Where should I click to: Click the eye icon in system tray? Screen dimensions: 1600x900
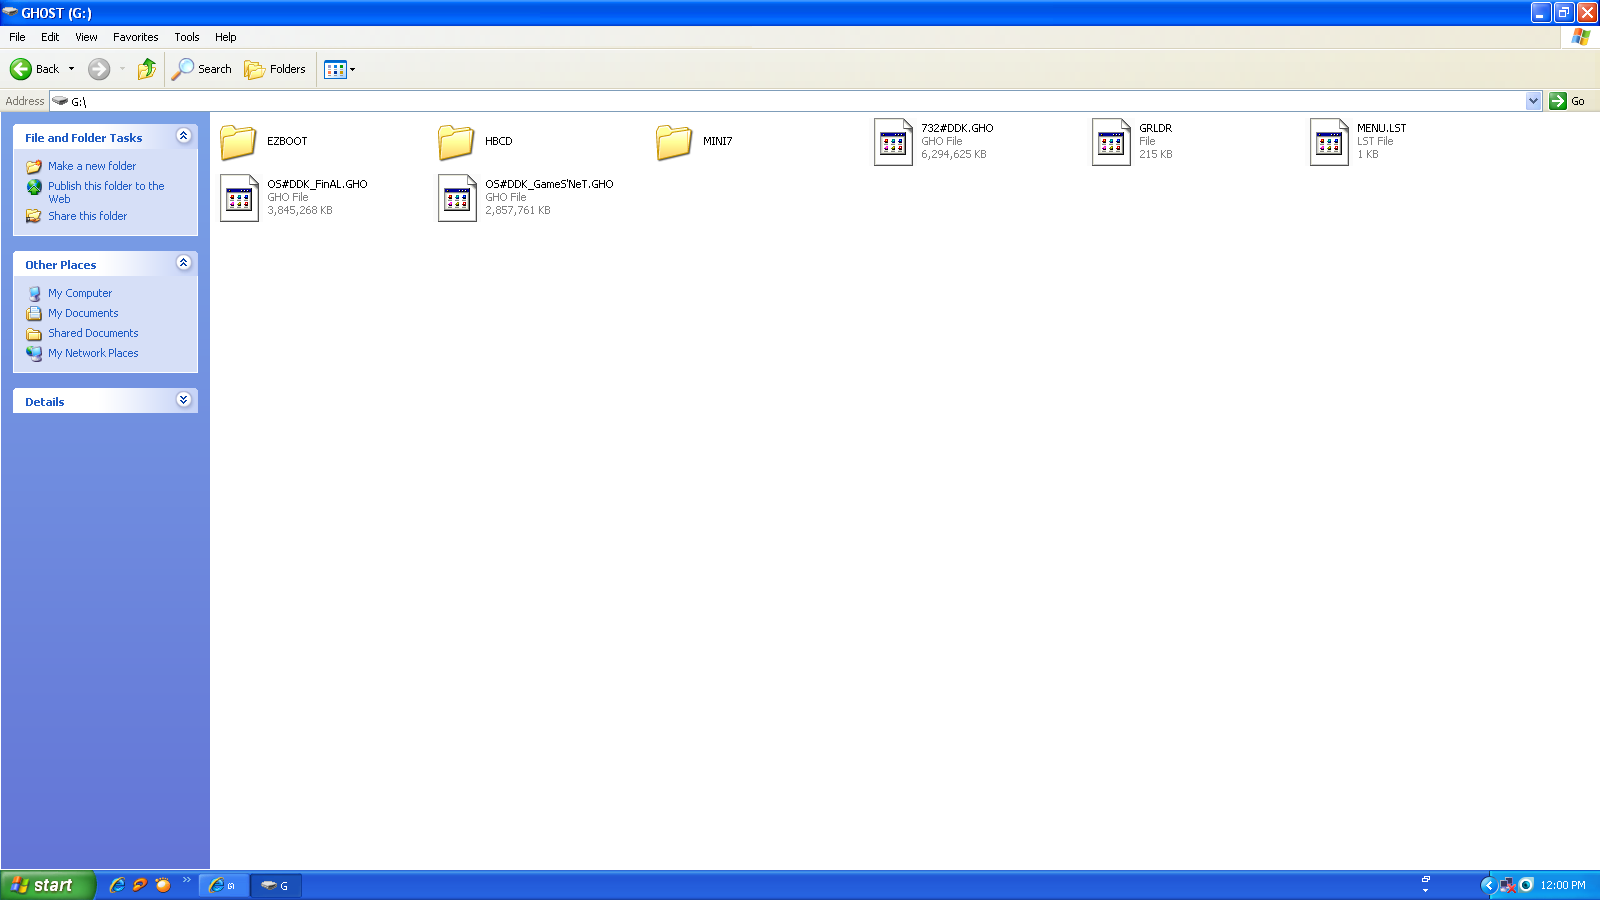(1526, 885)
